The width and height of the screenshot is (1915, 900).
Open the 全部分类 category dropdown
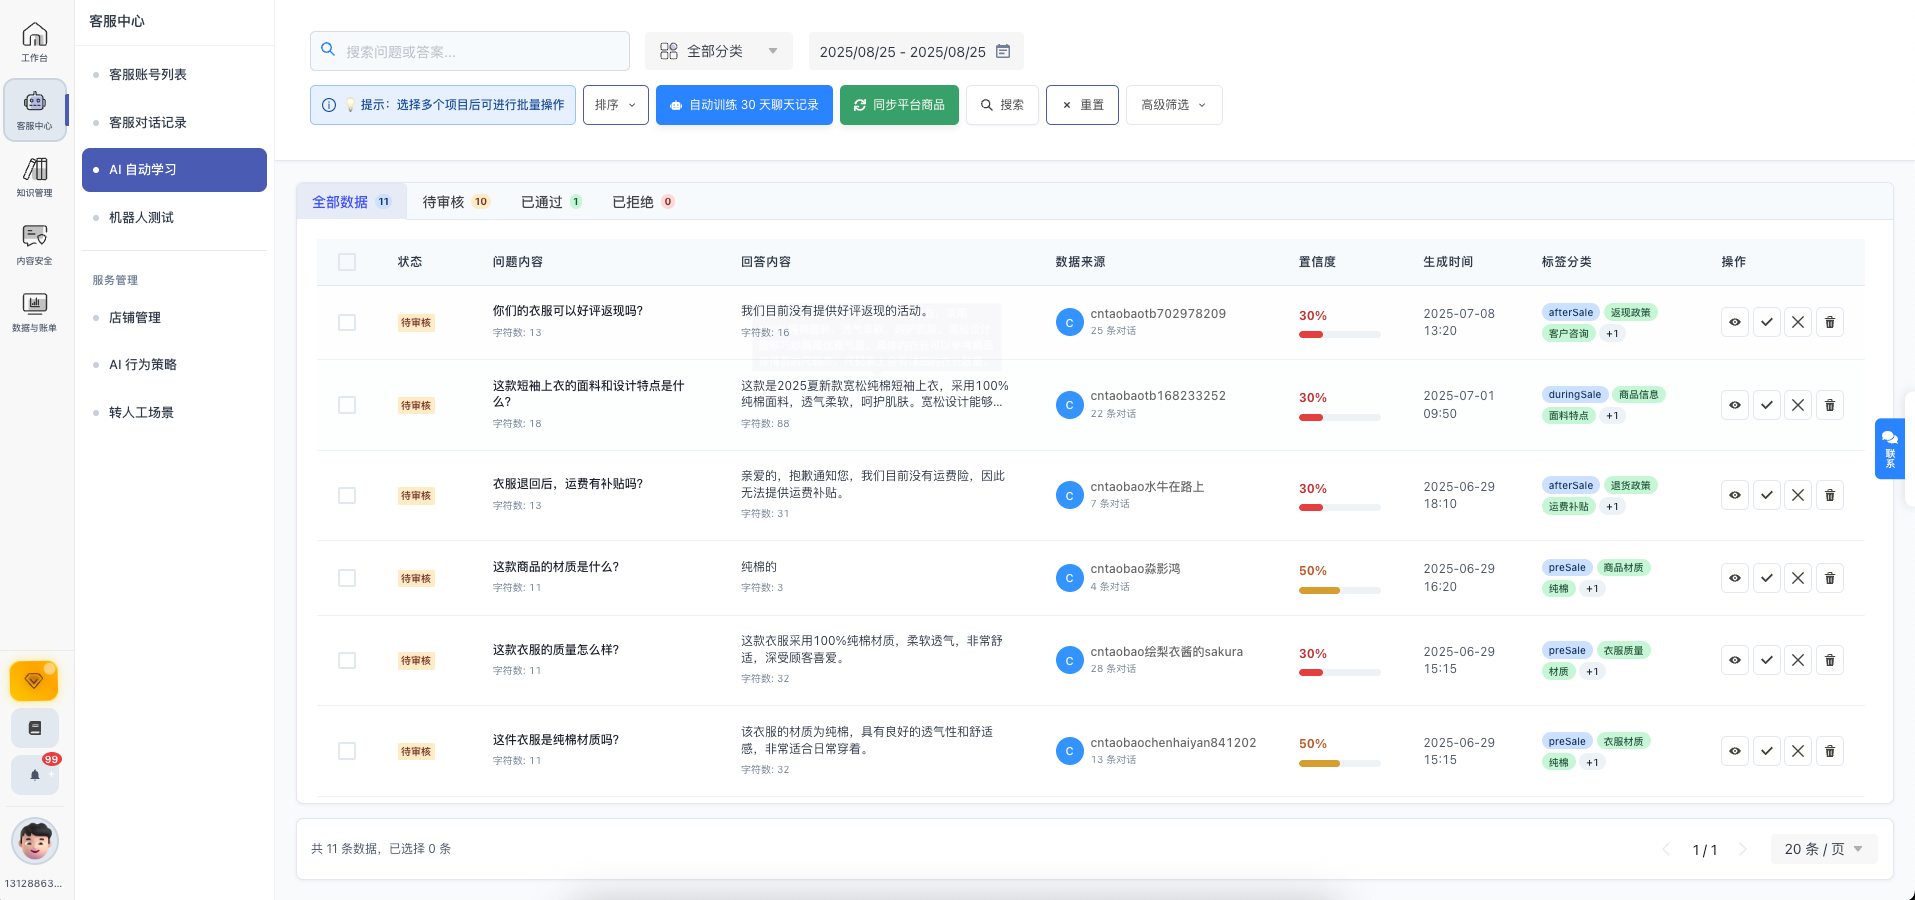[718, 51]
